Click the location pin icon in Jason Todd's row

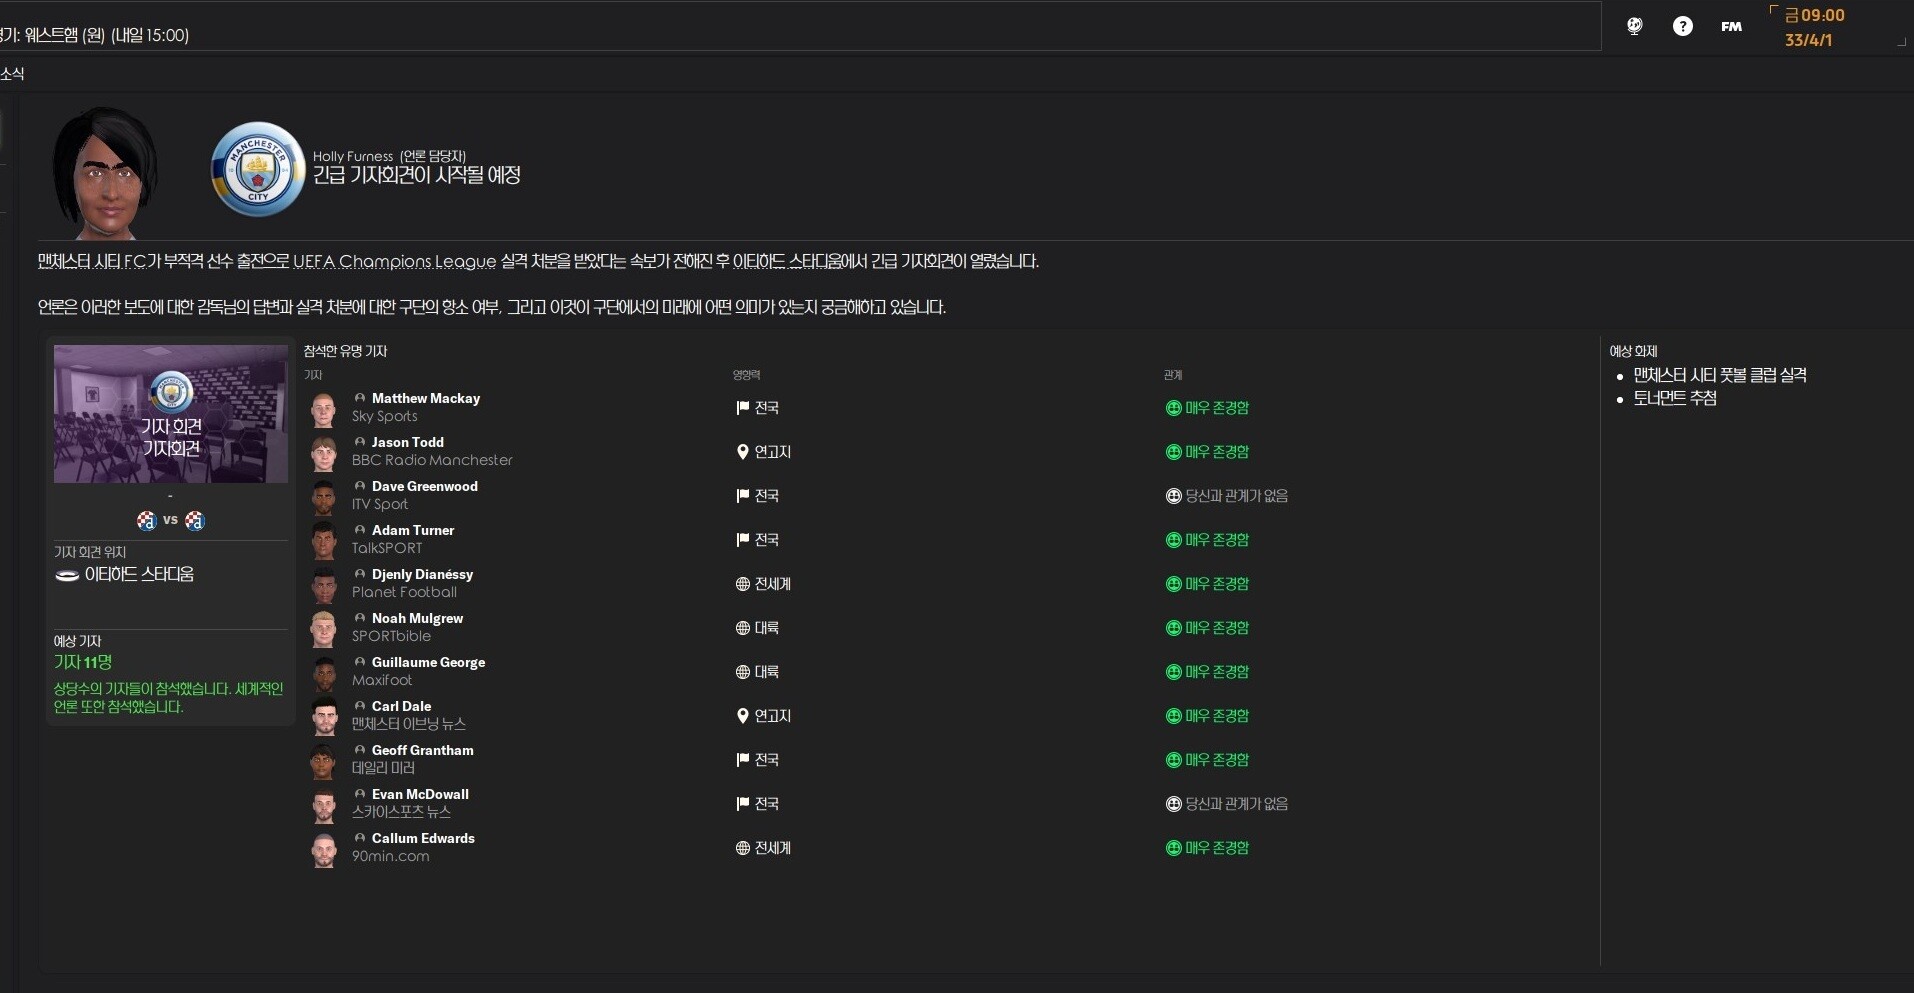coord(742,452)
